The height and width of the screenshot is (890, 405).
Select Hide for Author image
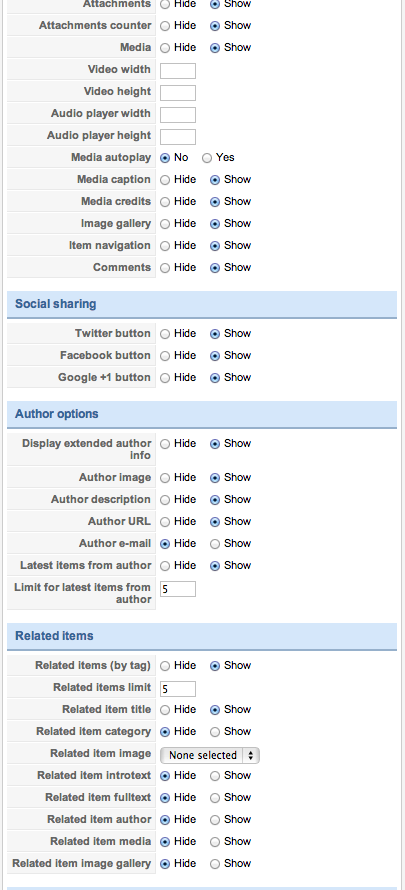(x=165, y=478)
